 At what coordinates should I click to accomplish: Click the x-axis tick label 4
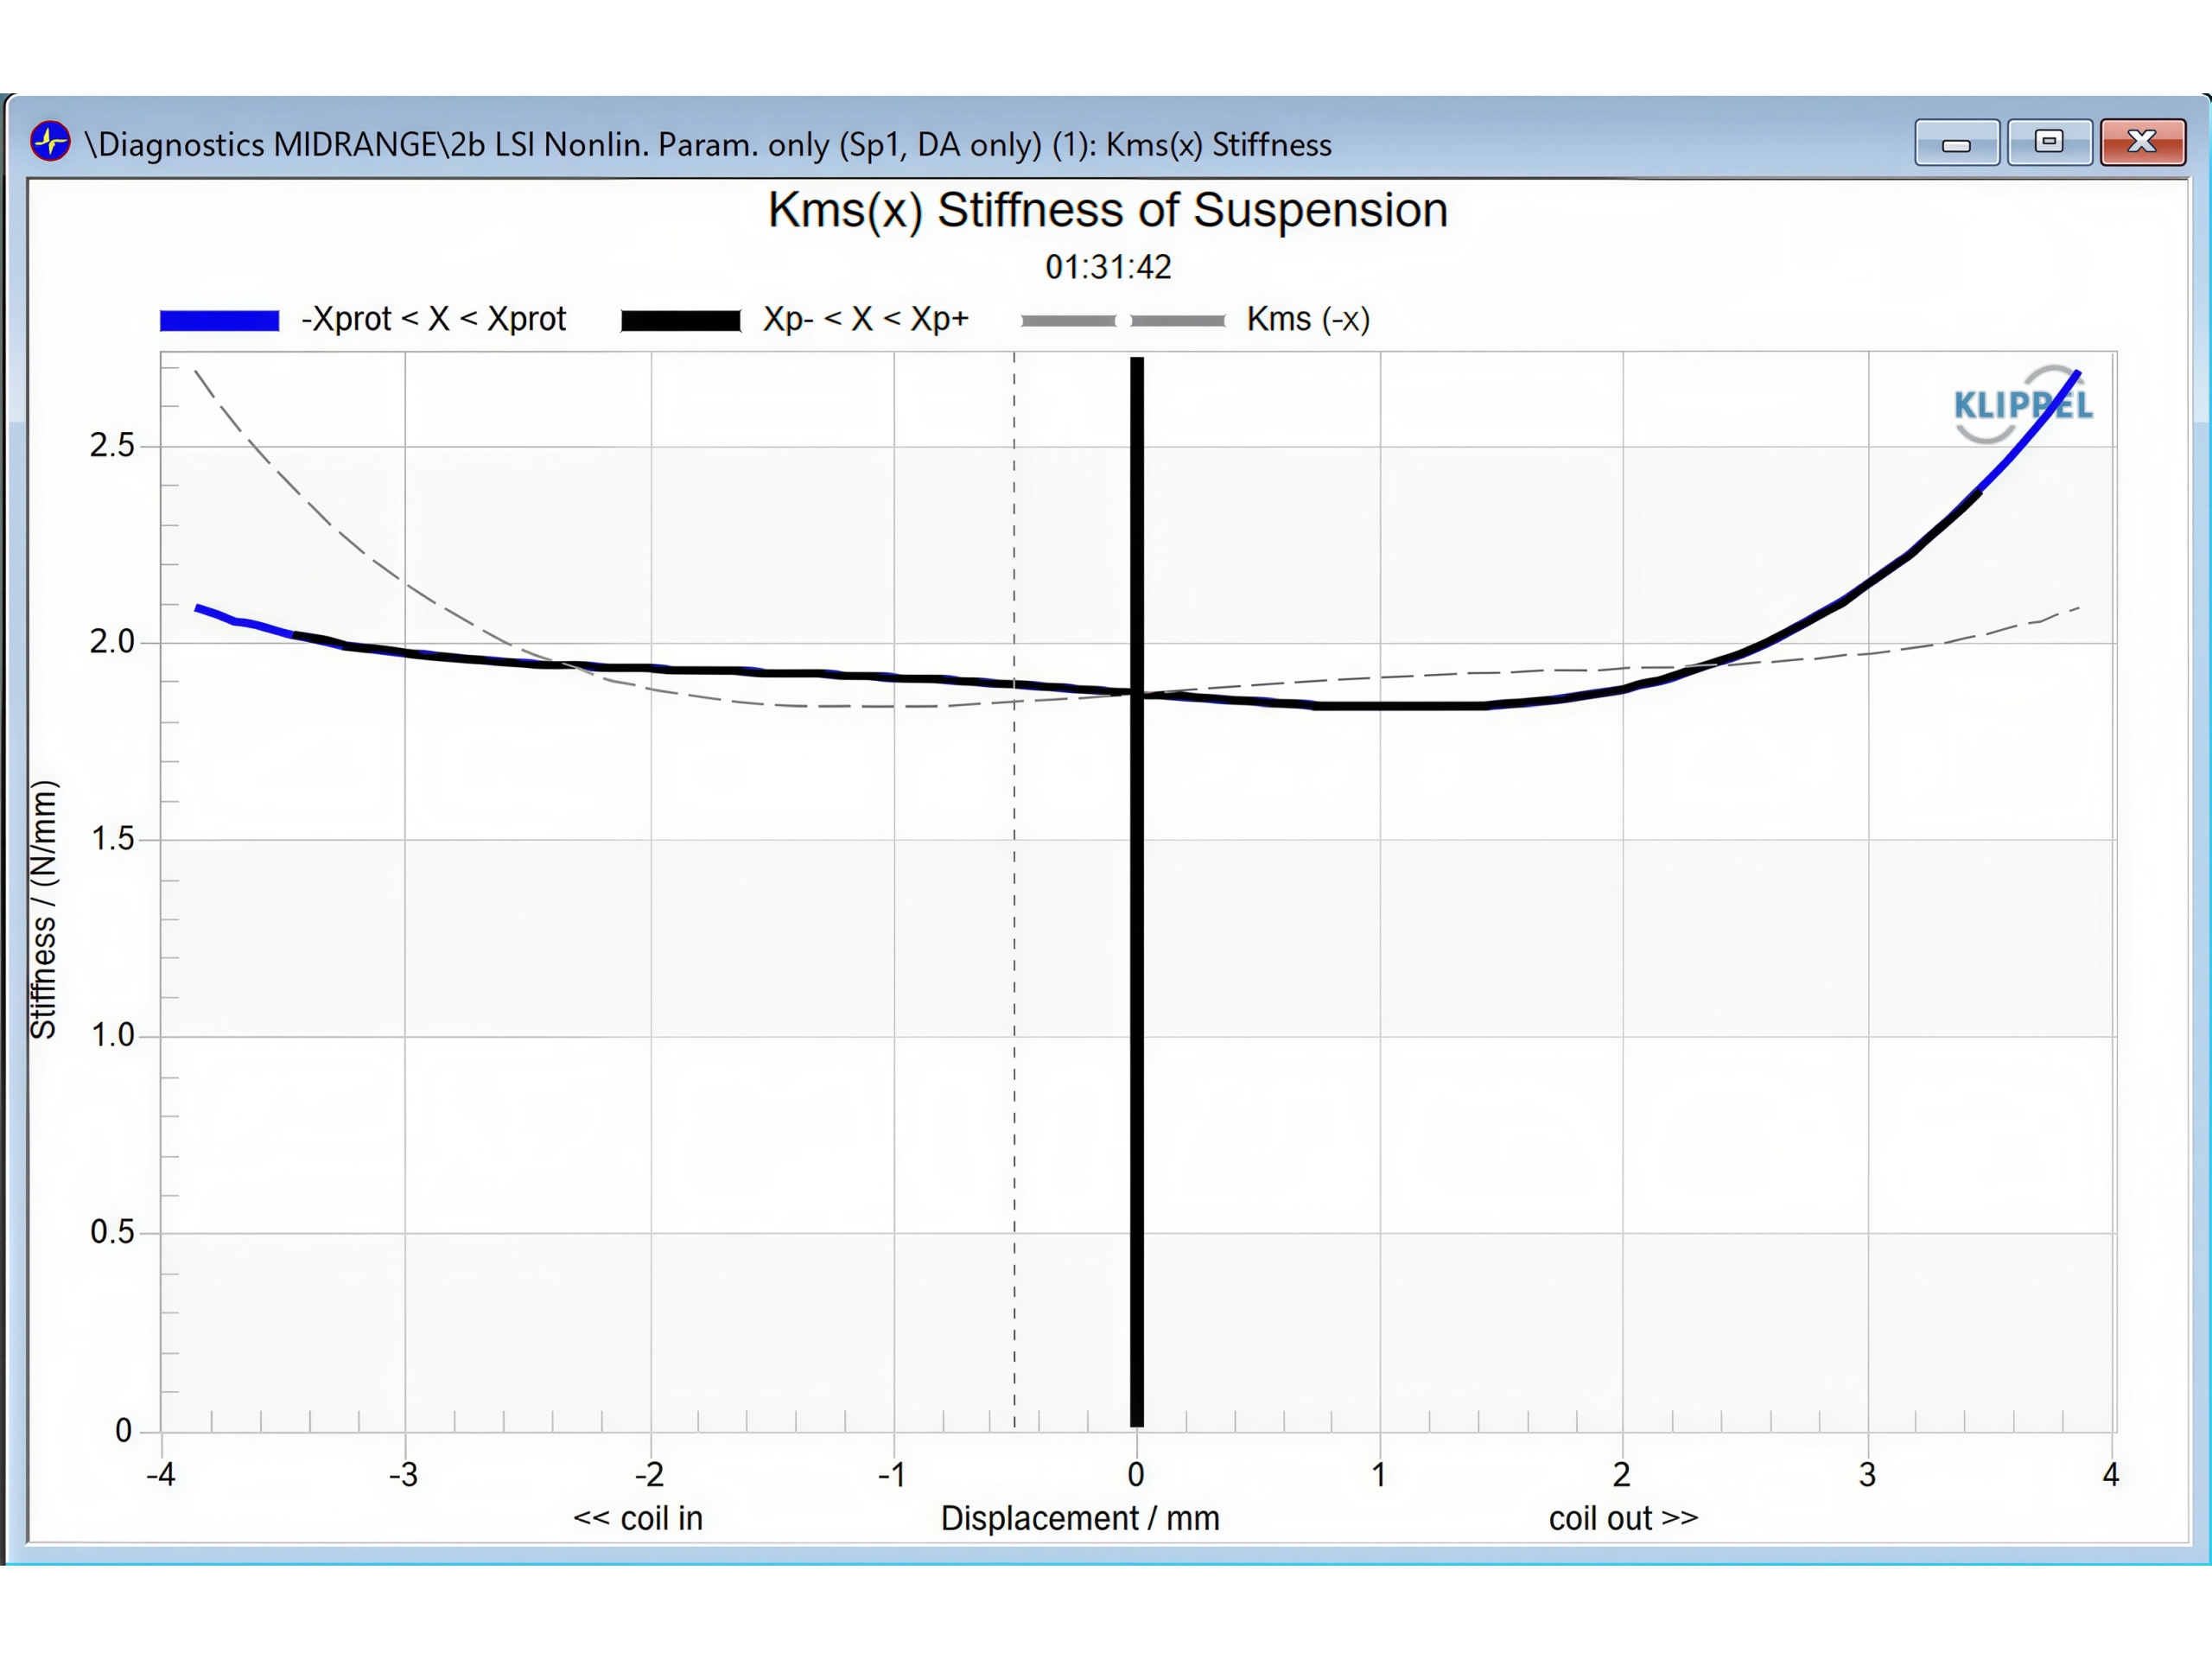pyautogui.click(x=2111, y=1474)
